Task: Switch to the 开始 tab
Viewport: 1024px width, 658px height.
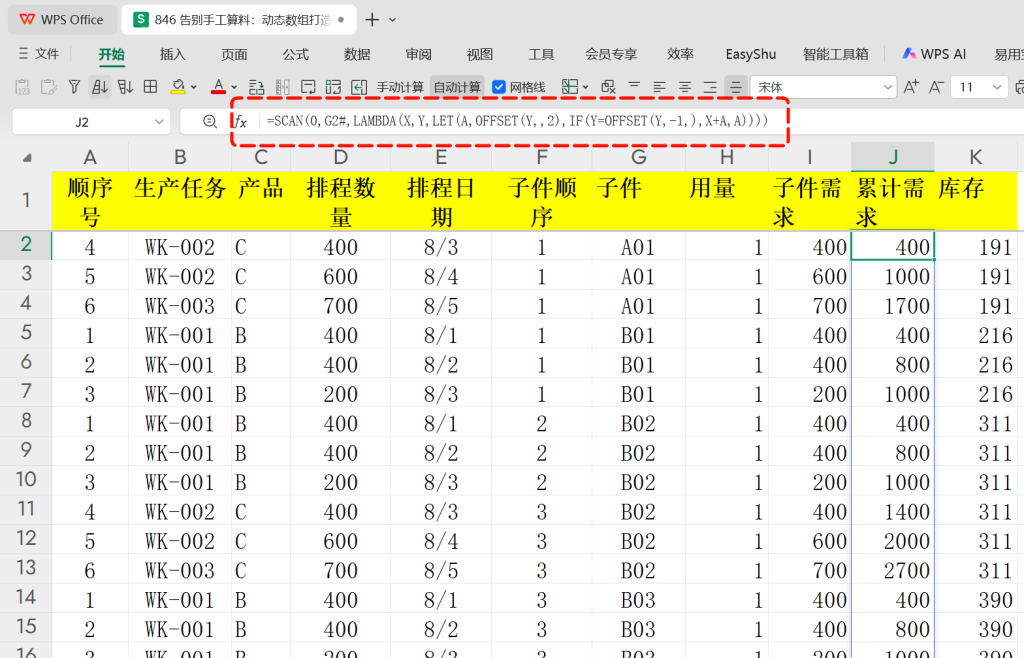Action: click(x=112, y=54)
